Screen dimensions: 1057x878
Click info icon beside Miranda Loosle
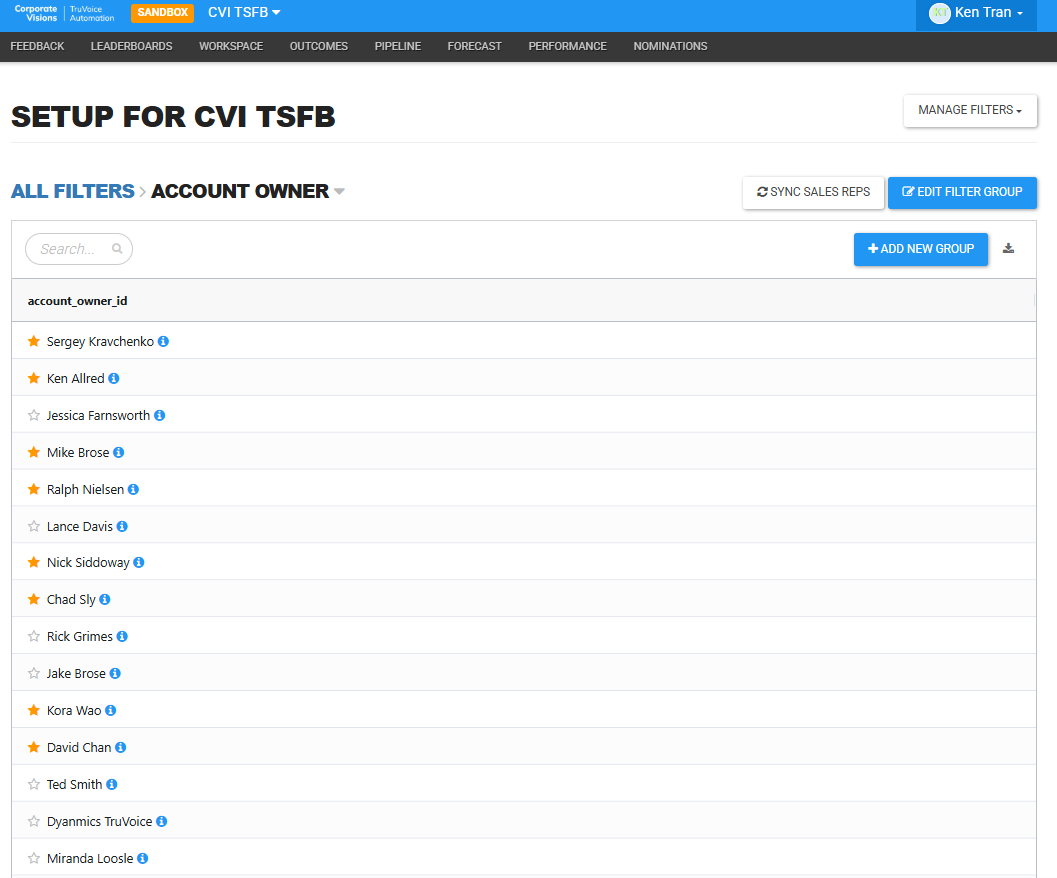(x=143, y=858)
